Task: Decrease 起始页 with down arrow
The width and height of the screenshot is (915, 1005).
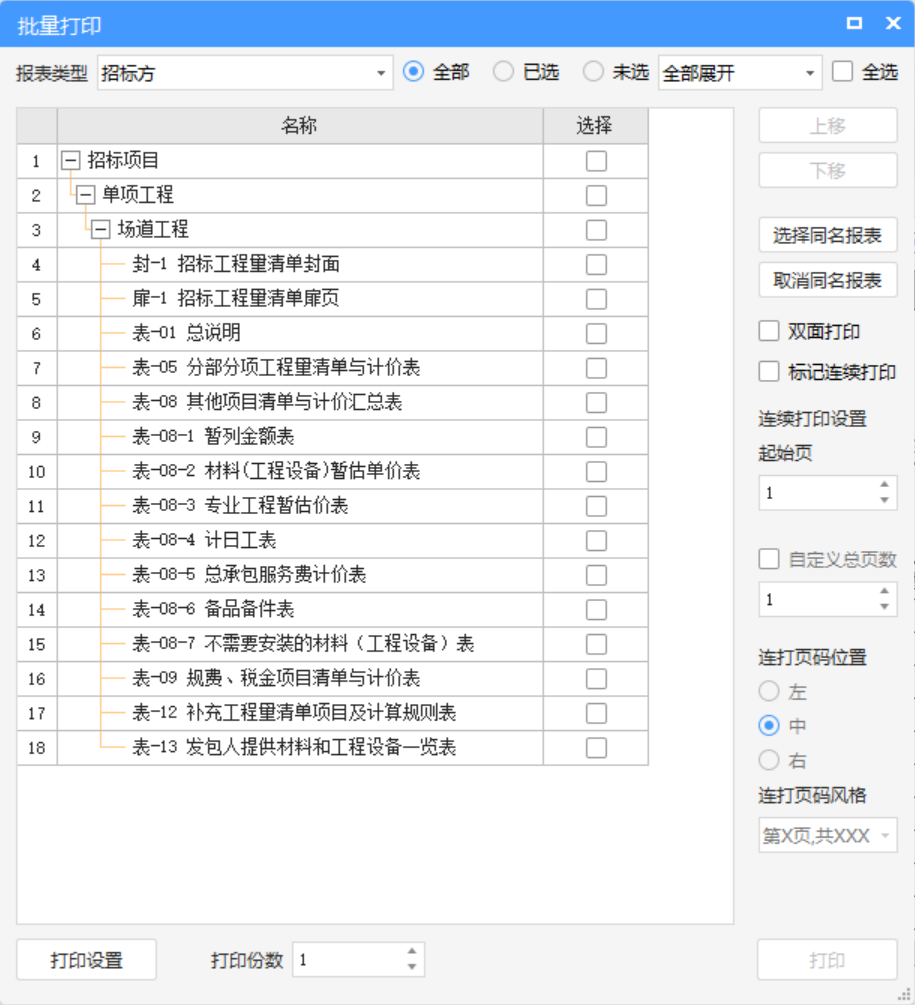Action: tap(884, 500)
